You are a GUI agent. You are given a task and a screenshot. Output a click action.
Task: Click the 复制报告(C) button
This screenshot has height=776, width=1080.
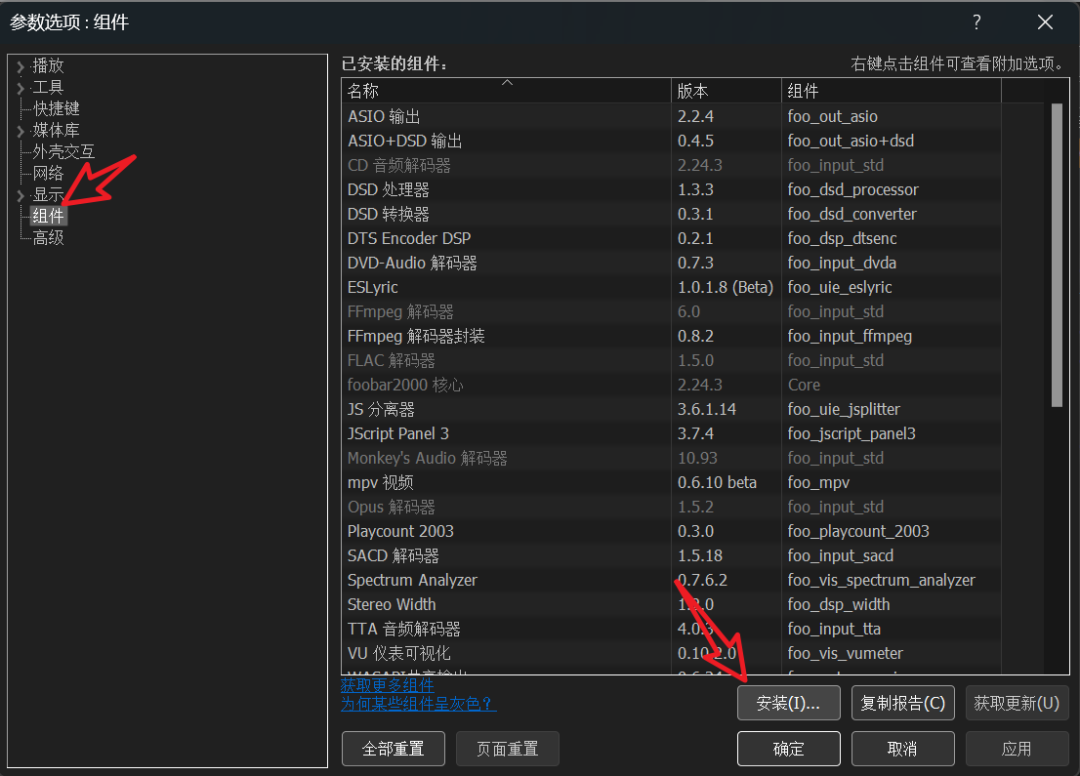pyautogui.click(x=902, y=703)
